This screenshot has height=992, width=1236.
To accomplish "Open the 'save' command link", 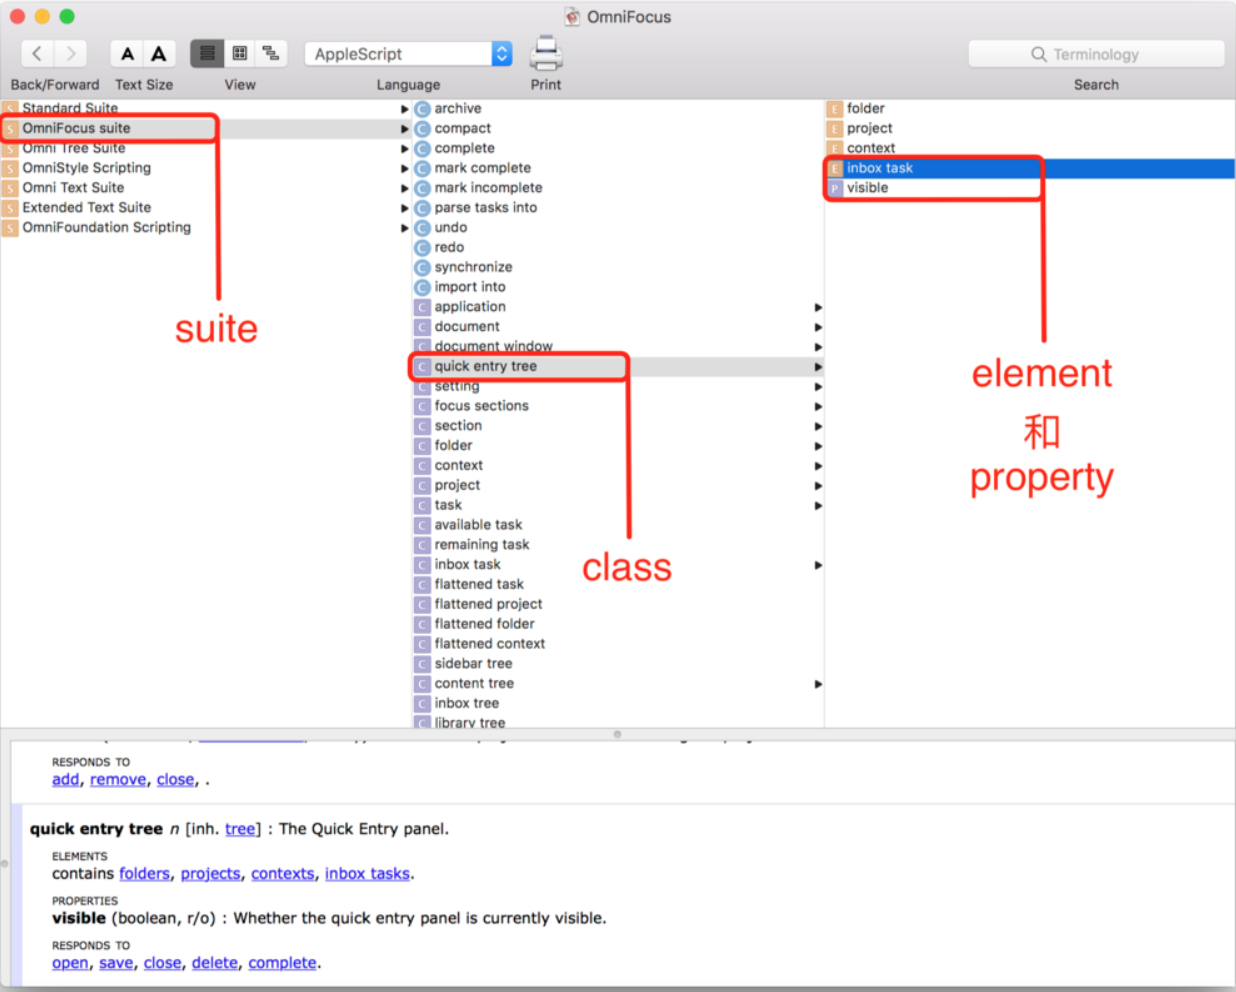I will pyautogui.click(x=116, y=963).
